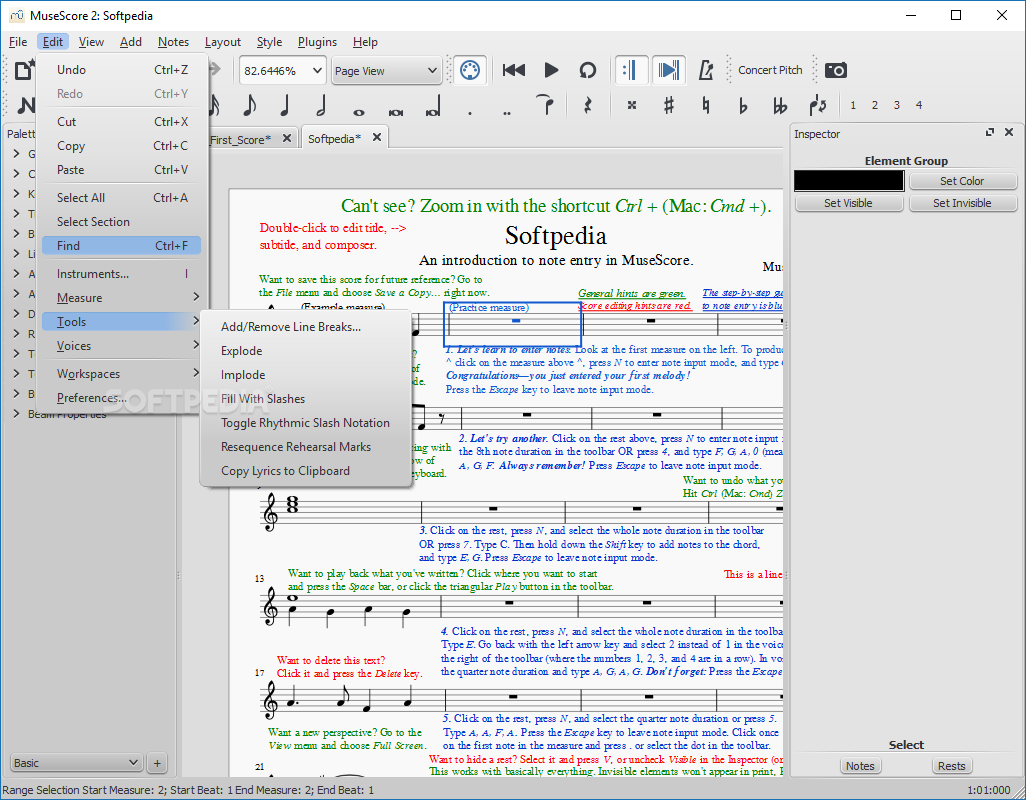The height and width of the screenshot is (800, 1026).
Task: Select voice 1 button
Action: (853, 105)
